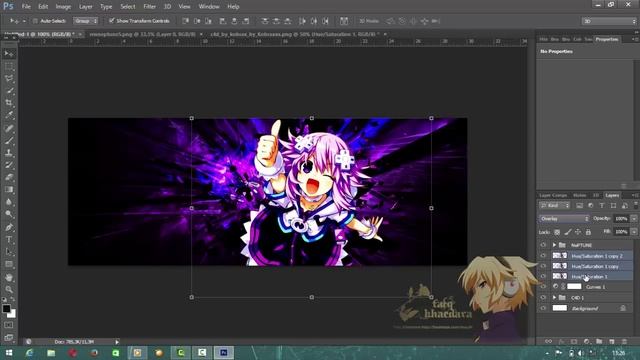Open the Filter menu
Image resolution: width=640 pixels, height=360 pixels.
click(149, 7)
